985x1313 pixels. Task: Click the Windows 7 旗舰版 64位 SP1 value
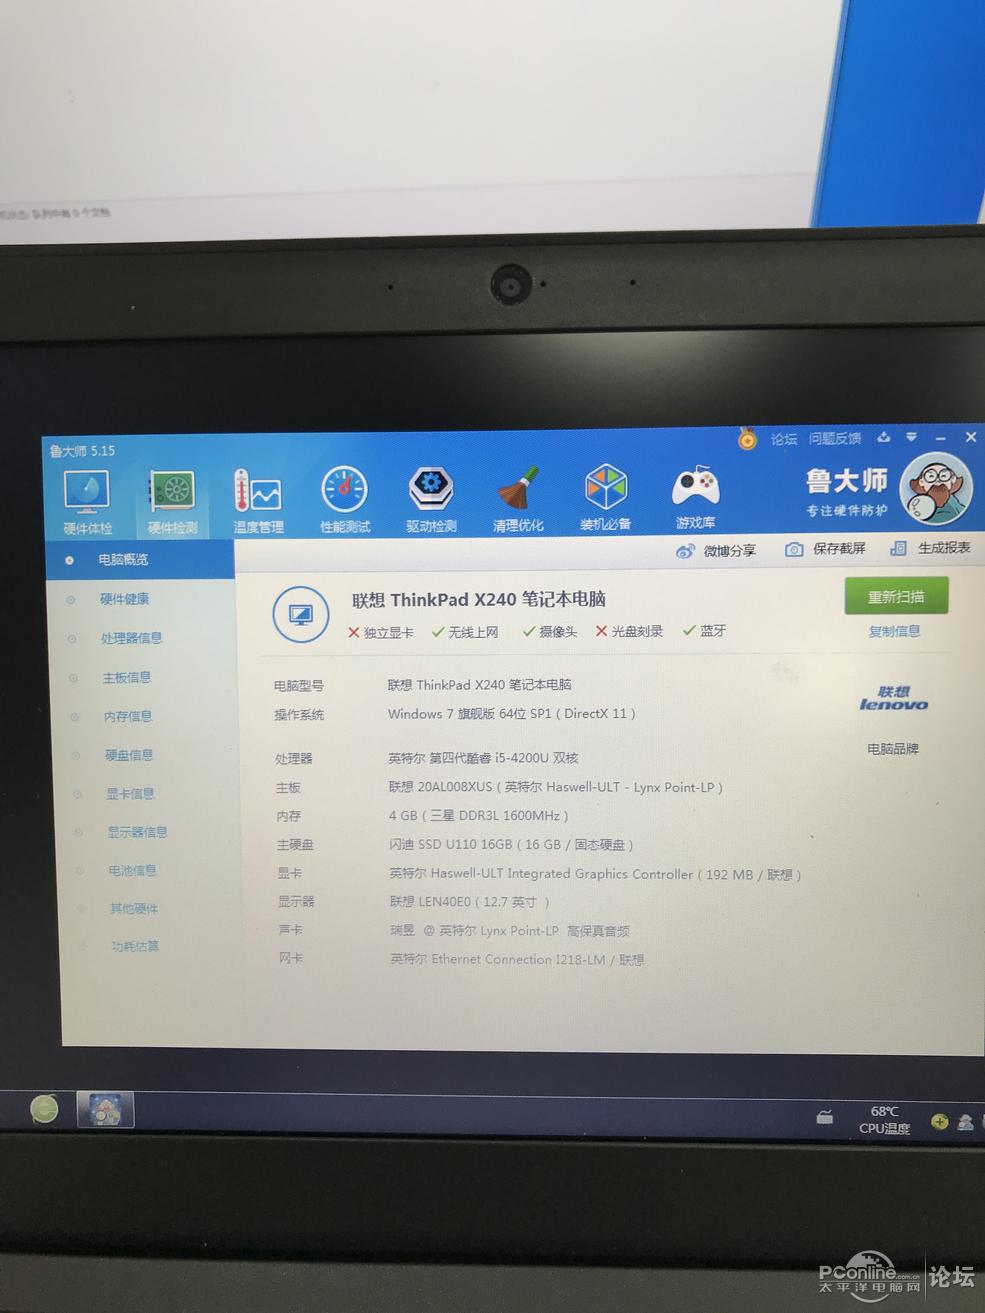click(x=511, y=714)
